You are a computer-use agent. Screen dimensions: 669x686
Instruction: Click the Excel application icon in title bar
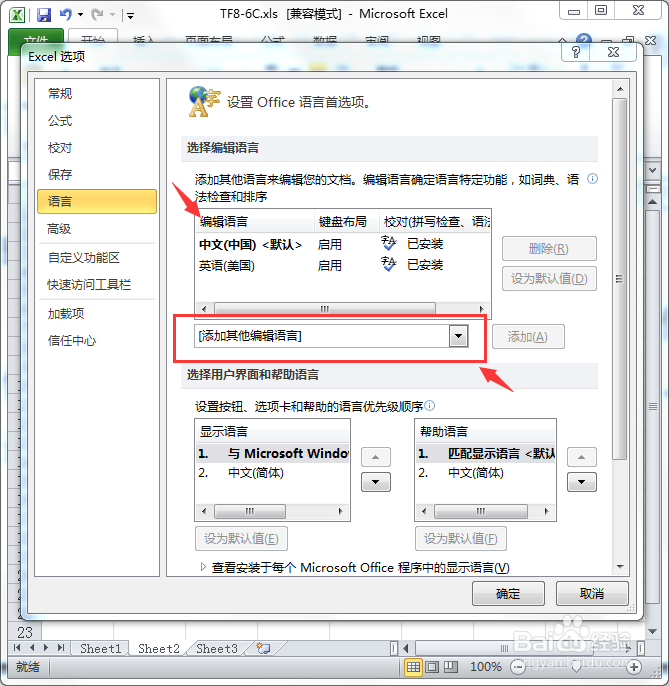coord(17,15)
